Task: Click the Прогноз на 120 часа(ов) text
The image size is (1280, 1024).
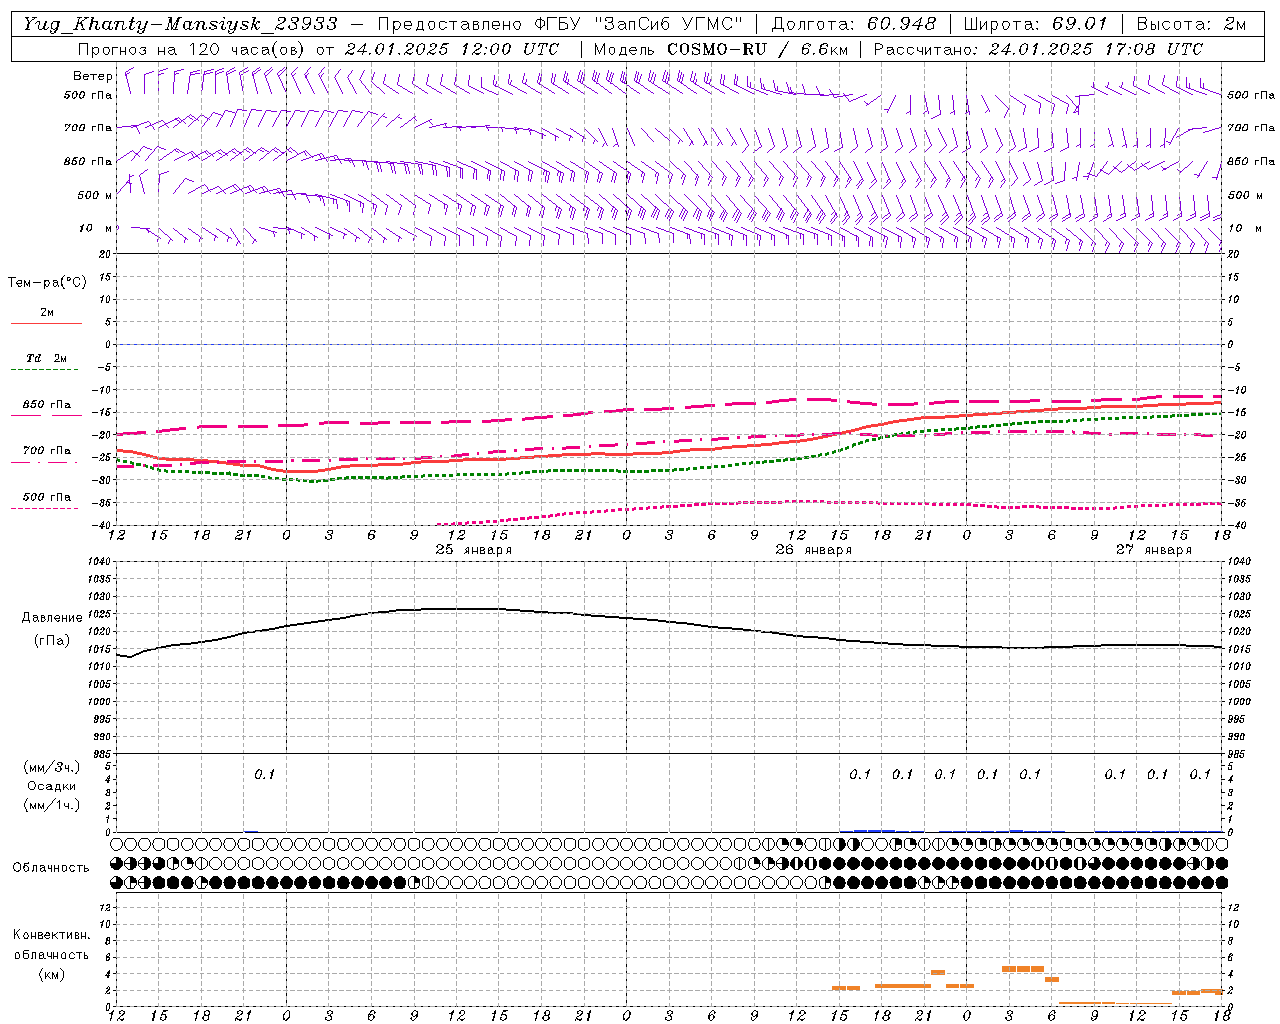Action: [192, 49]
